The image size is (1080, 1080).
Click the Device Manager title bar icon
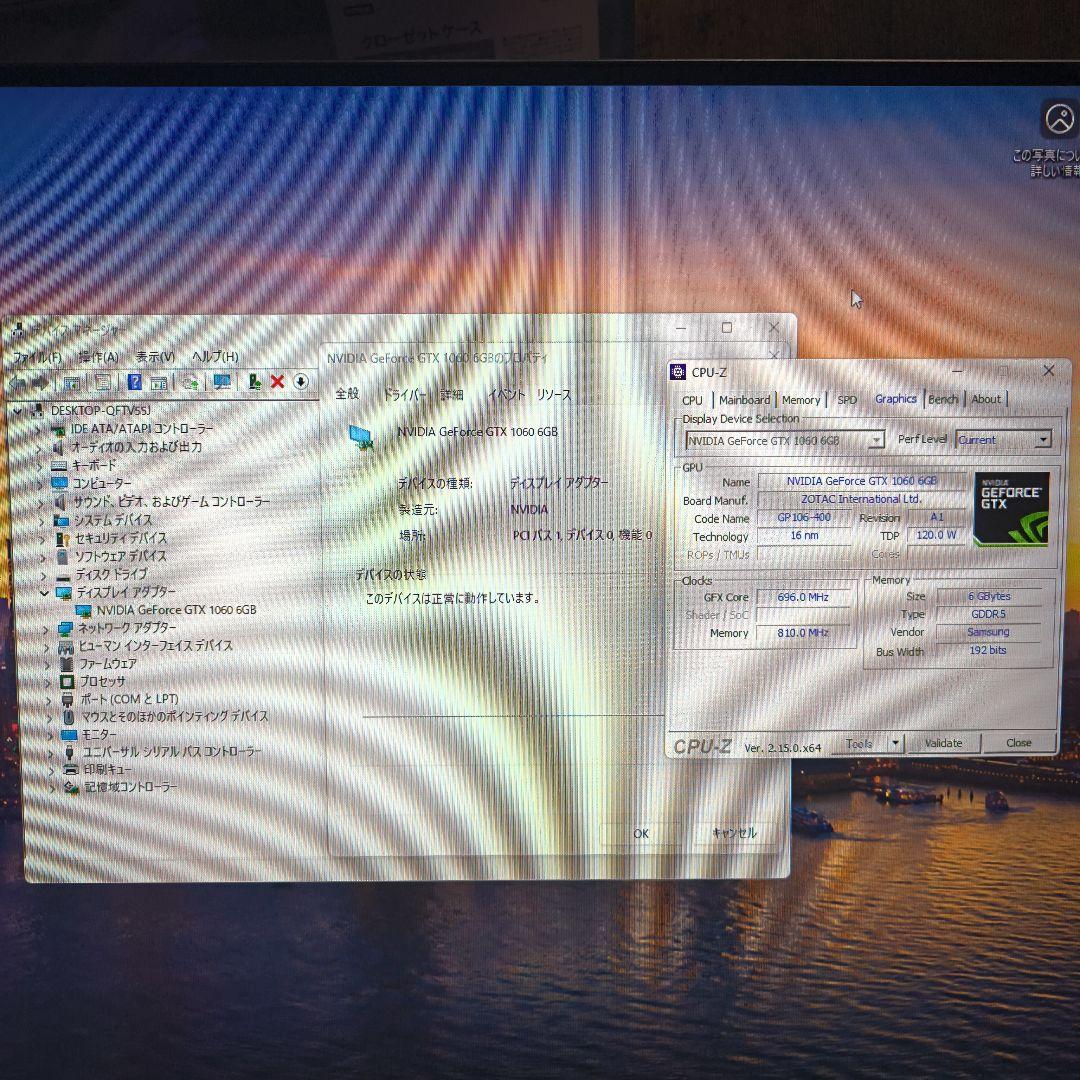tap(18, 329)
